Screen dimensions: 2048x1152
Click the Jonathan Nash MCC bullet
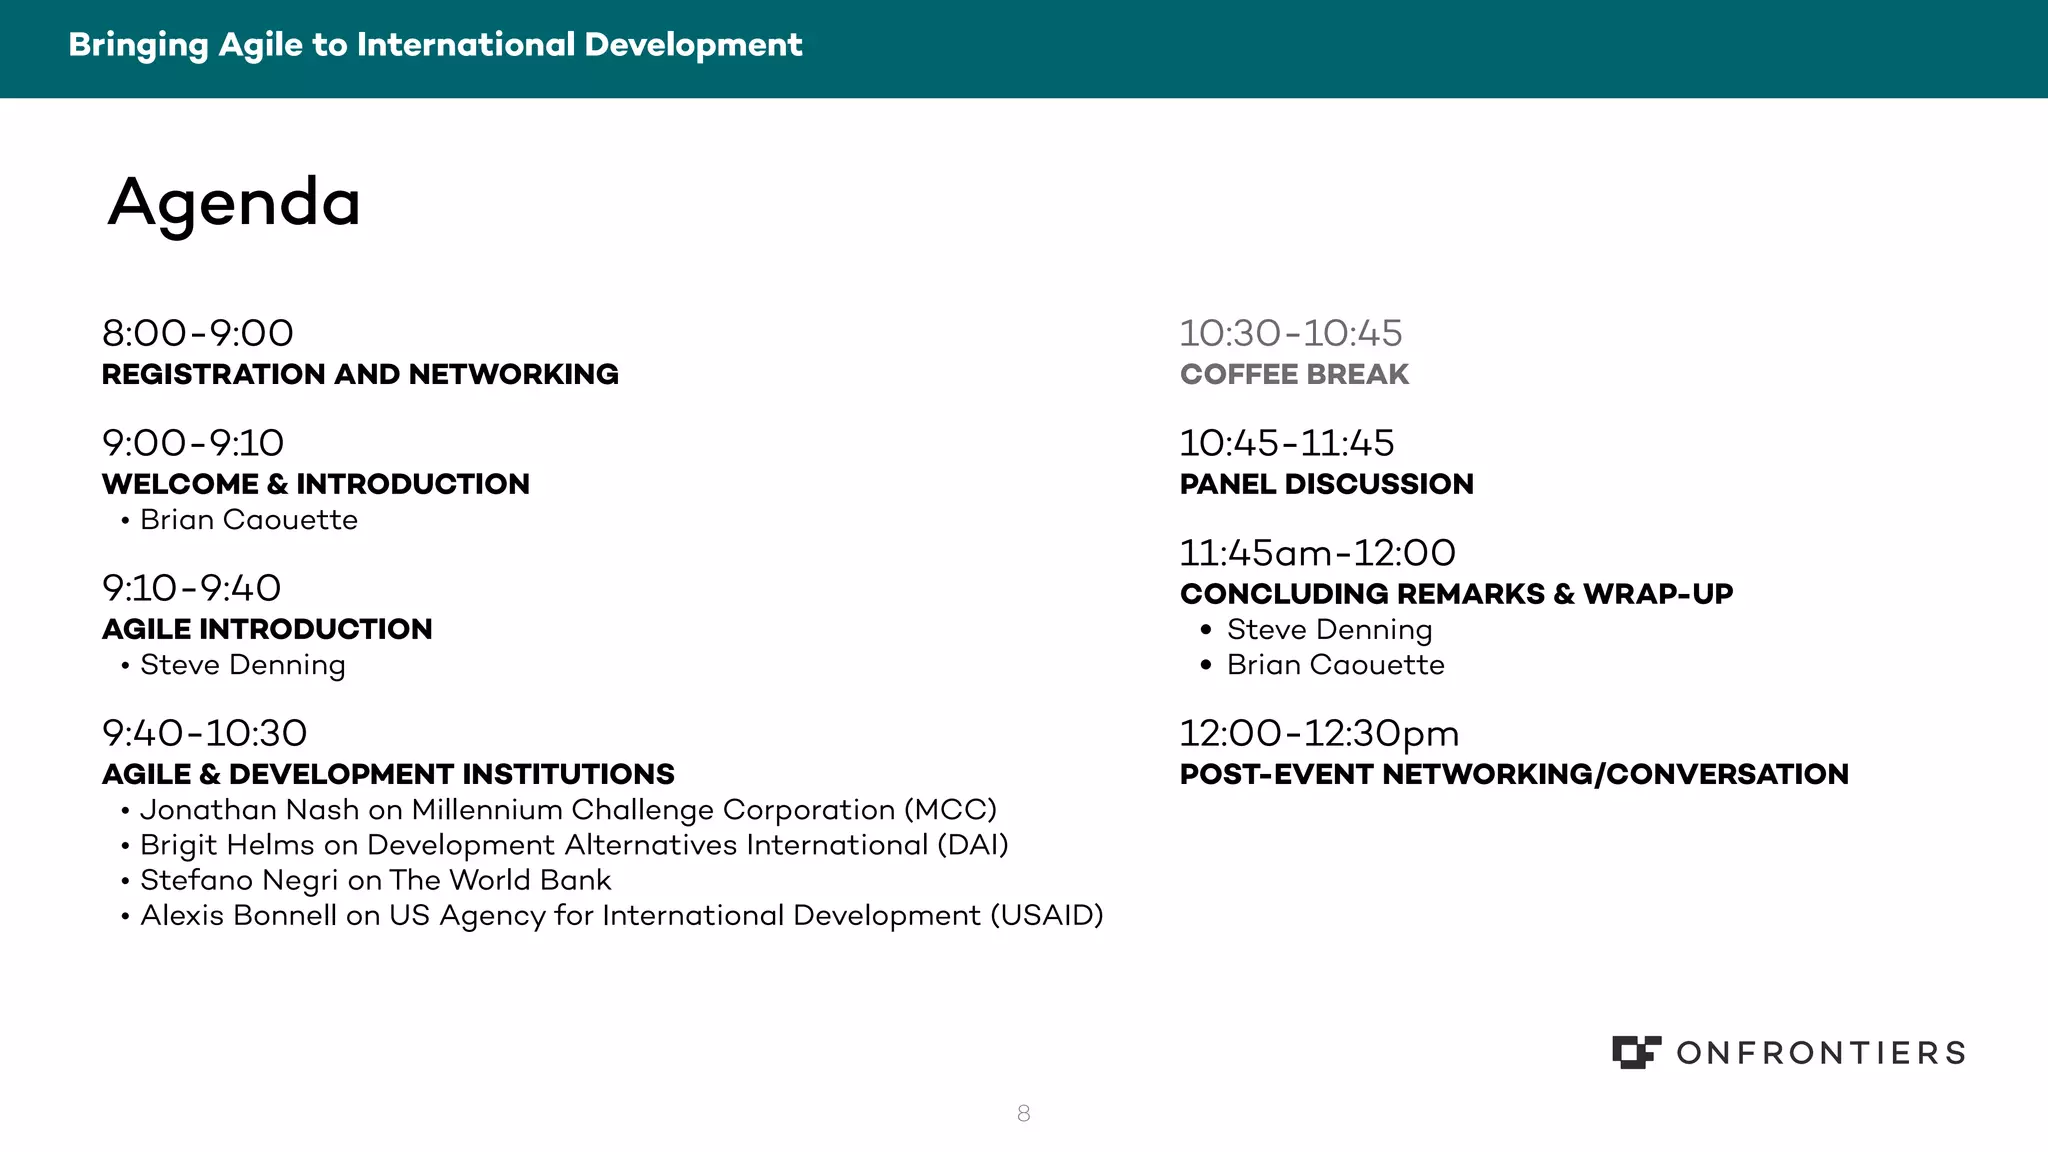point(569,810)
